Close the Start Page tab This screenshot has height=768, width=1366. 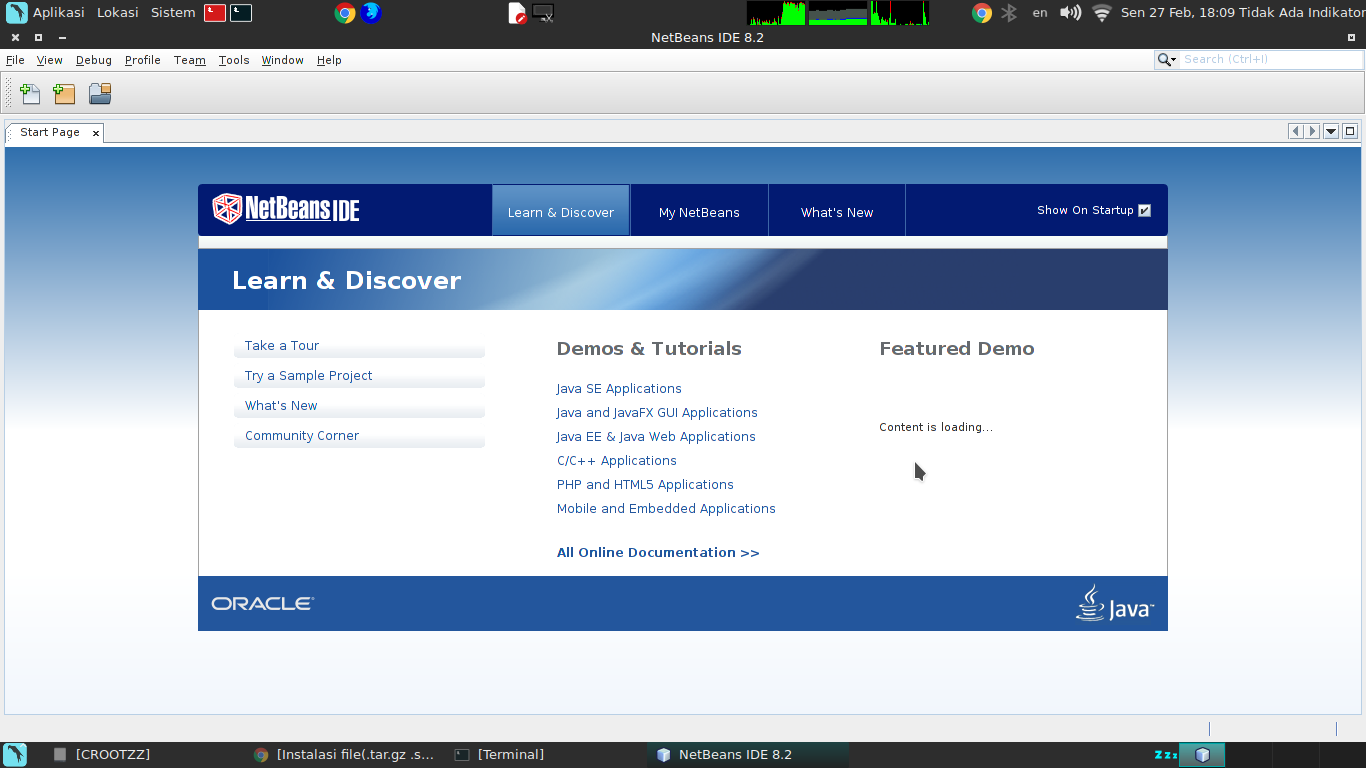tap(96, 133)
